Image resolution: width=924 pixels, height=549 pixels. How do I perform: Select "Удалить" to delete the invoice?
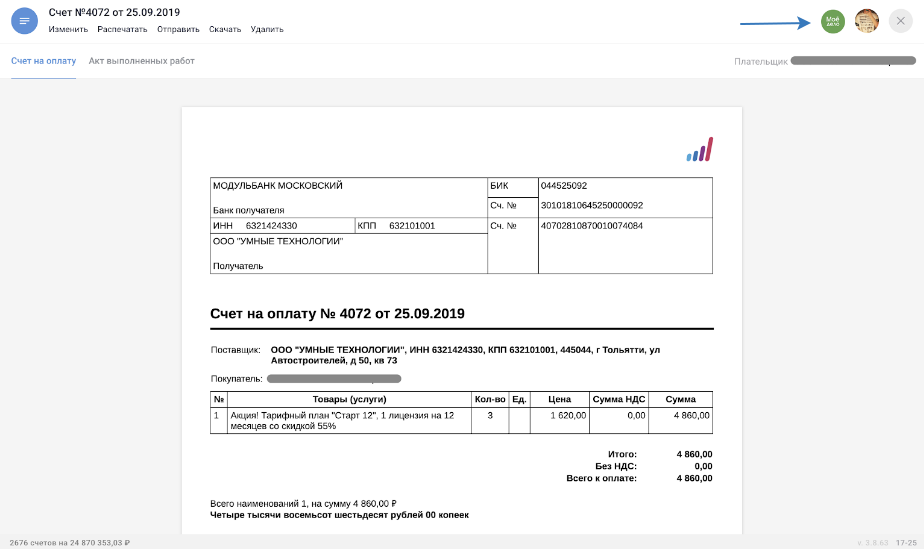point(267,29)
